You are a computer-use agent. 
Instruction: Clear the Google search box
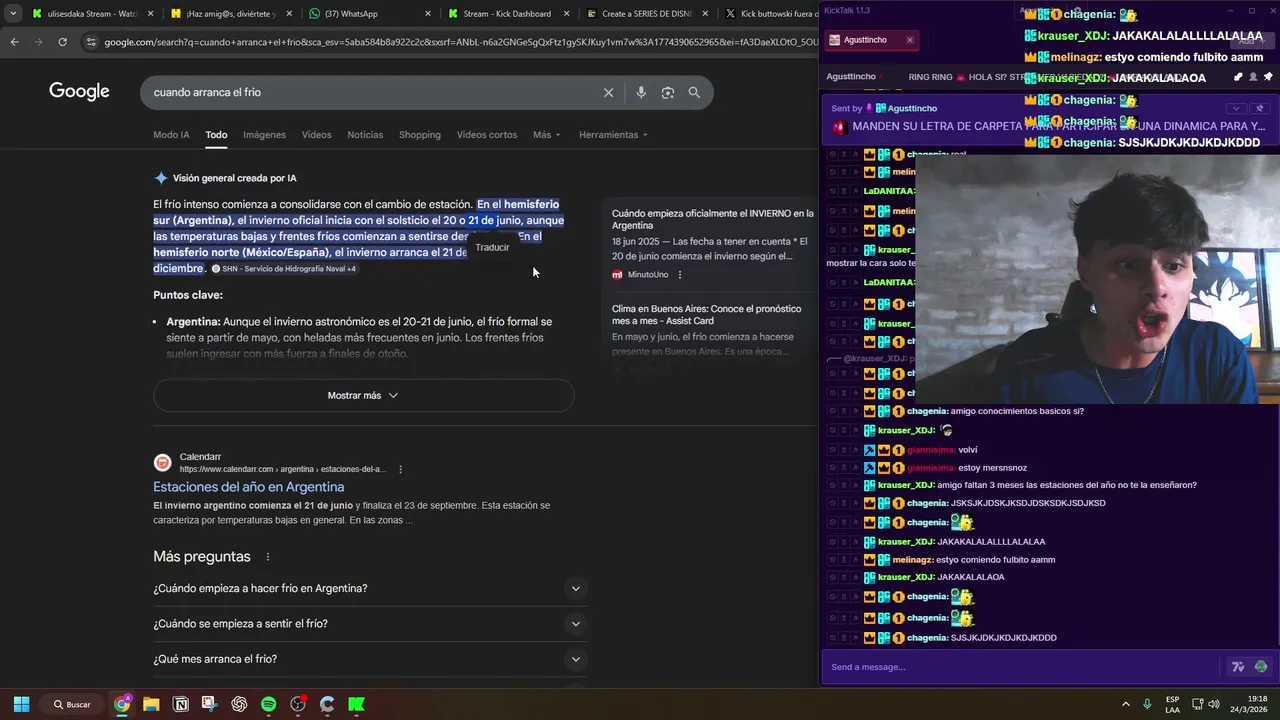[608, 92]
